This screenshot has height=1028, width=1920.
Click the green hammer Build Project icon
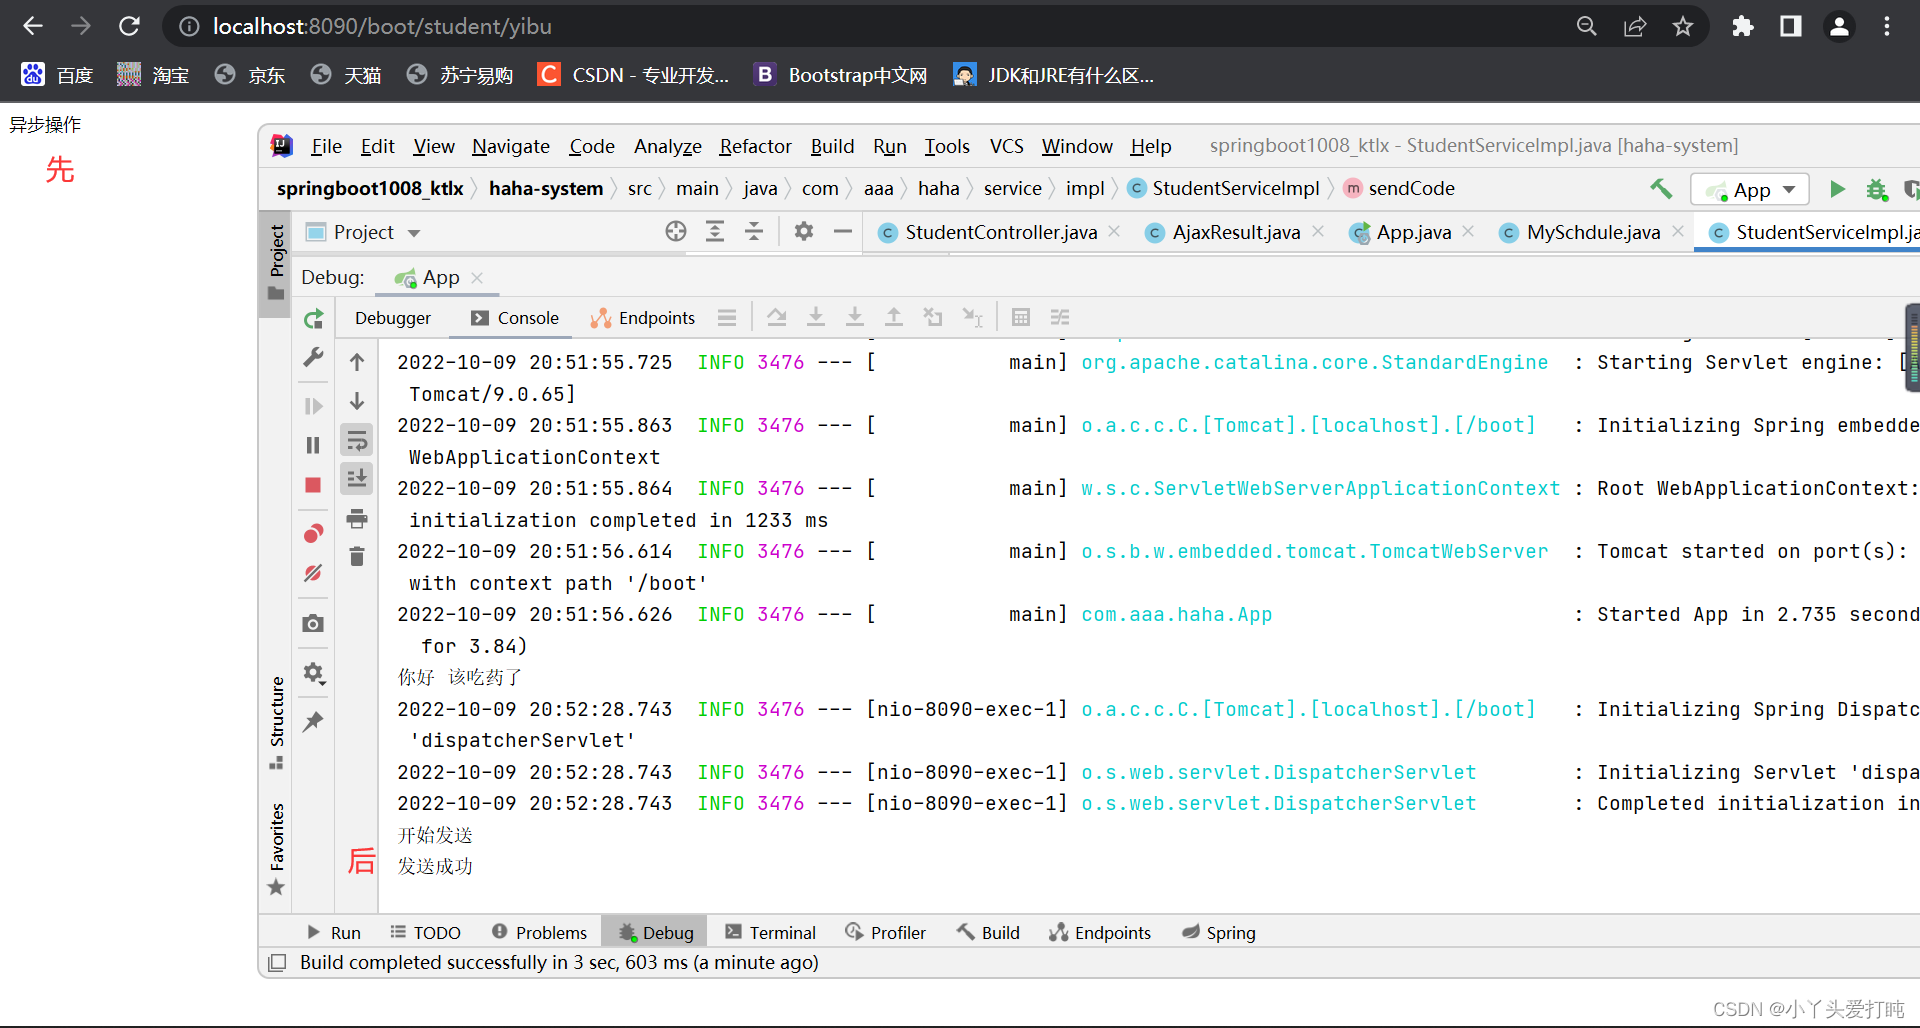click(x=1661, y=188)
